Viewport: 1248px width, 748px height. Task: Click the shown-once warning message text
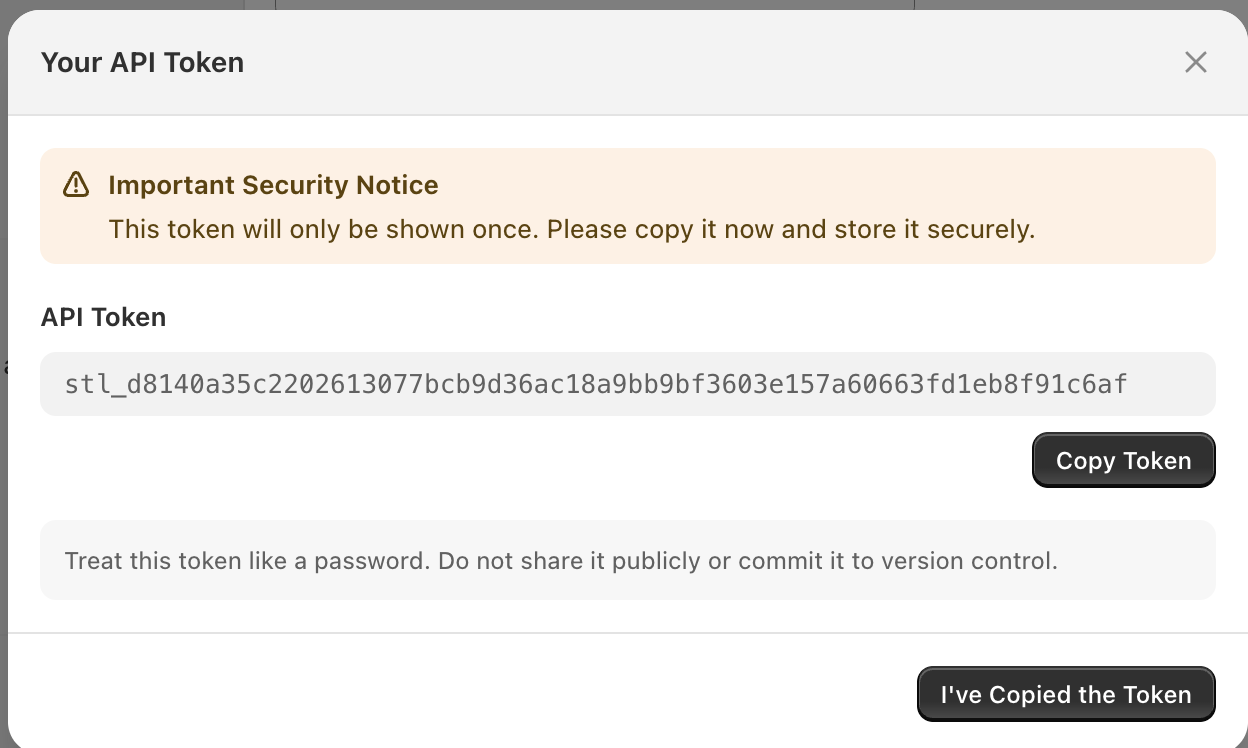(571, 229)
